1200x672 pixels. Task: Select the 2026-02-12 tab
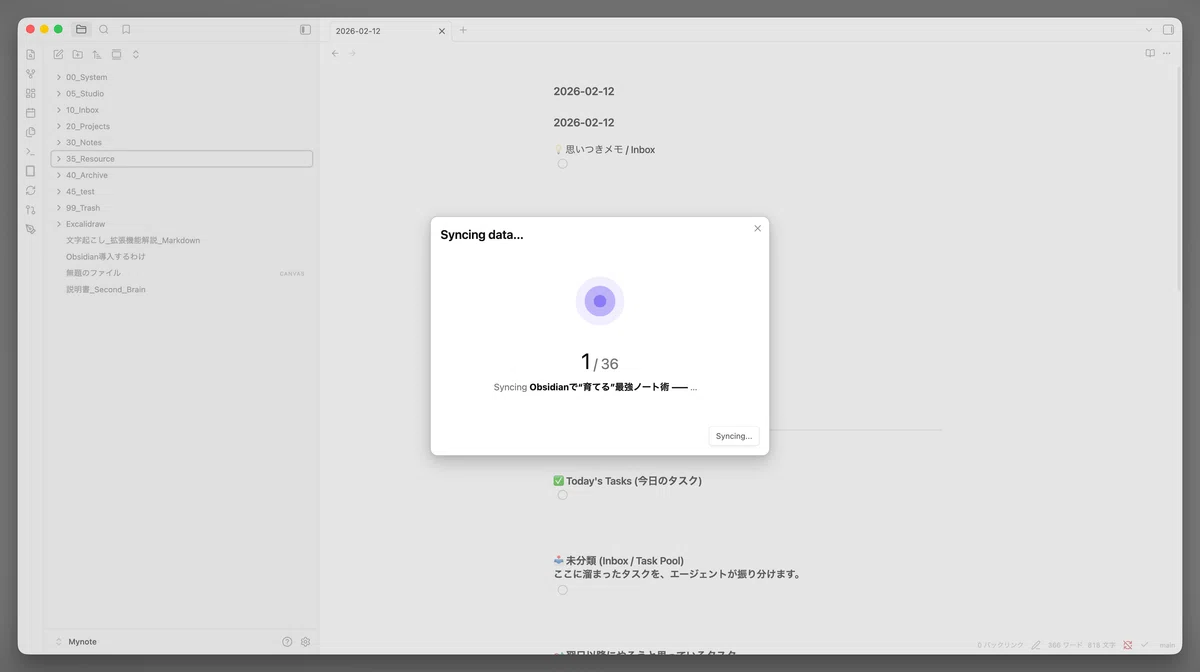391,31
